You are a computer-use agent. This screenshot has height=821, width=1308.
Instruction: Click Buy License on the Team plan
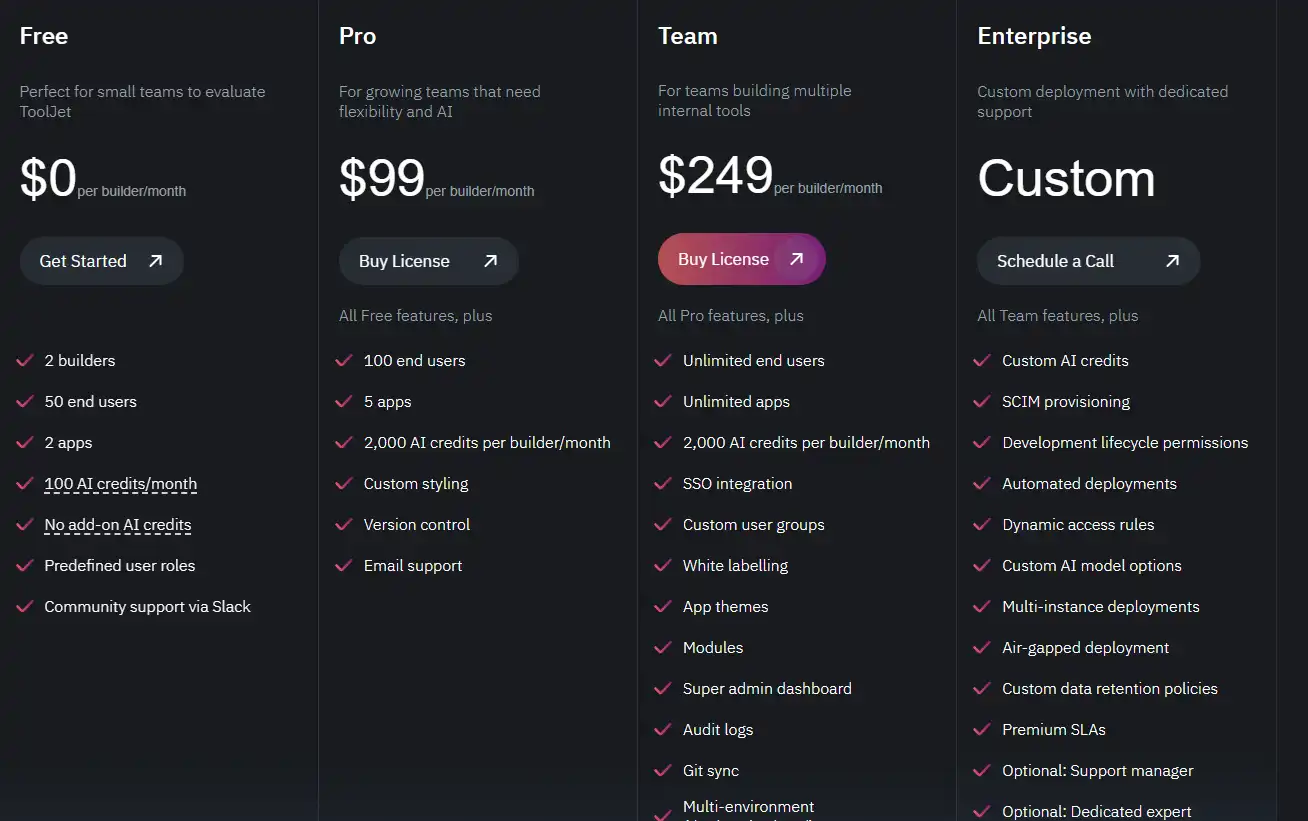pyautogui.click(x=741, y=258)
